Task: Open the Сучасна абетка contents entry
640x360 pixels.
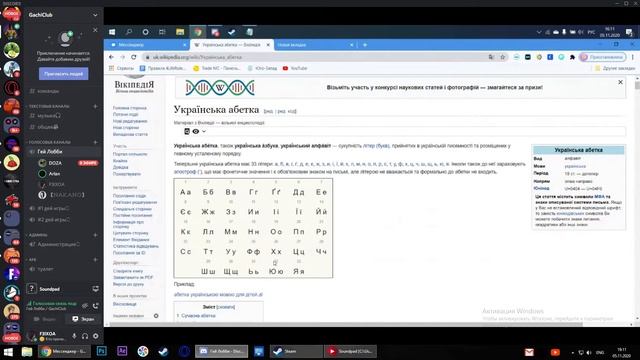Action: pos(198,316)
